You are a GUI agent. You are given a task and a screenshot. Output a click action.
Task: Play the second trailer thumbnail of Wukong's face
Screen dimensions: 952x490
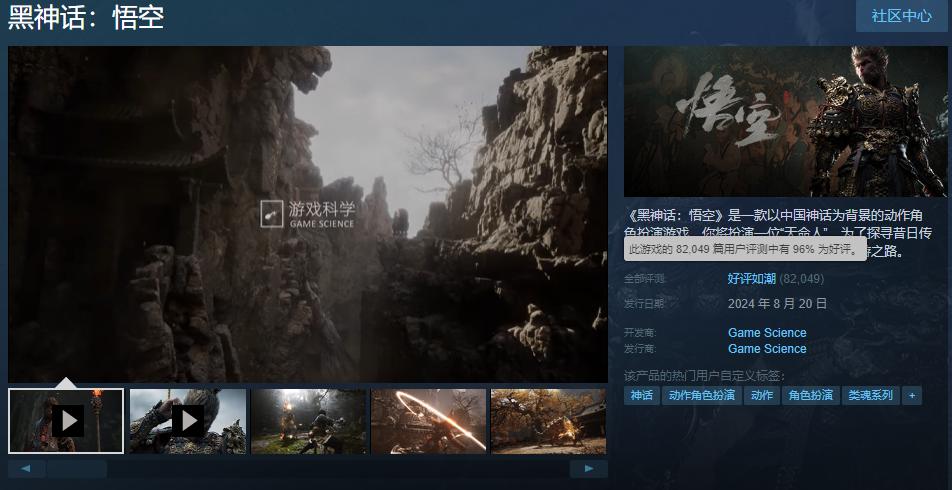click(x=188, y=421)
